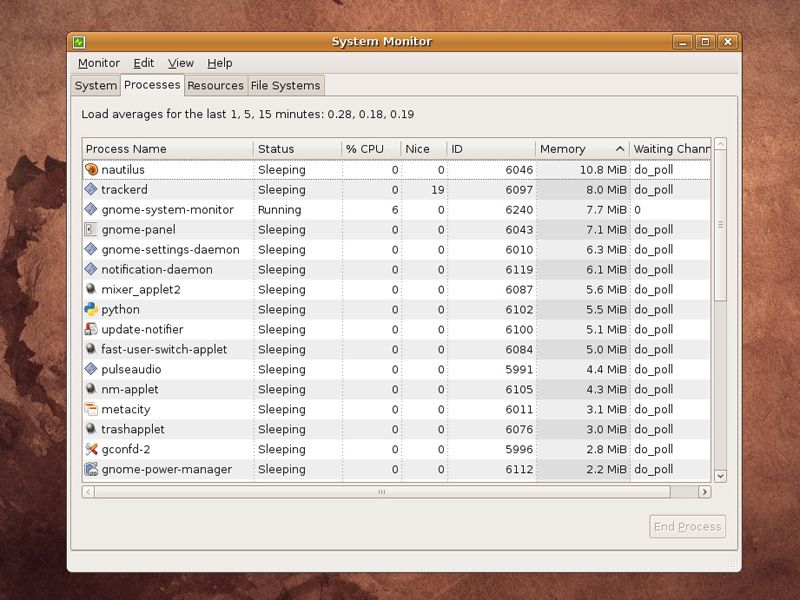Open the Edit menu
800x600 pixels.
tap(143, 63)
